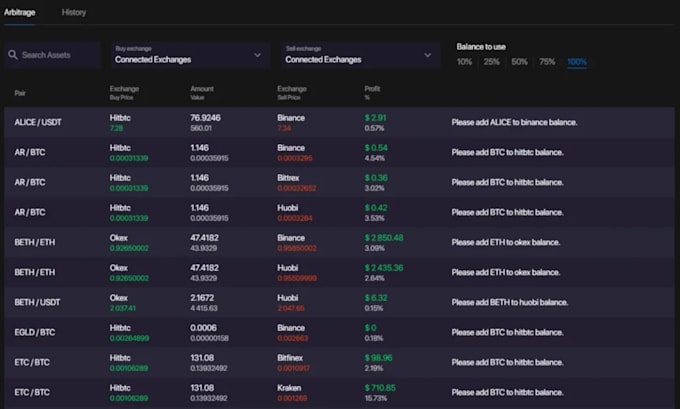Select 100% balance to use
The width and height of the screenshot is (680, 409).
pyautogui.click(x=577, y=62)
